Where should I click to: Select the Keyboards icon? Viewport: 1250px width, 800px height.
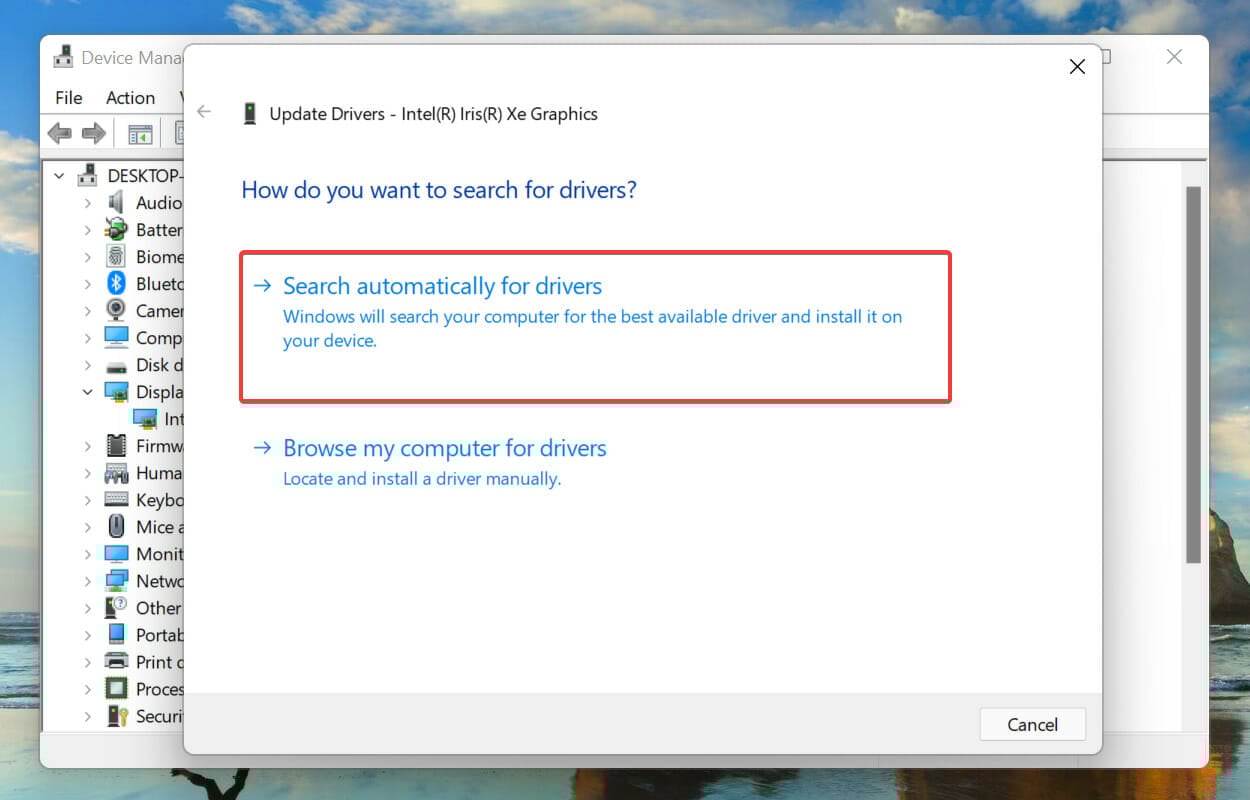pos(117,500)
